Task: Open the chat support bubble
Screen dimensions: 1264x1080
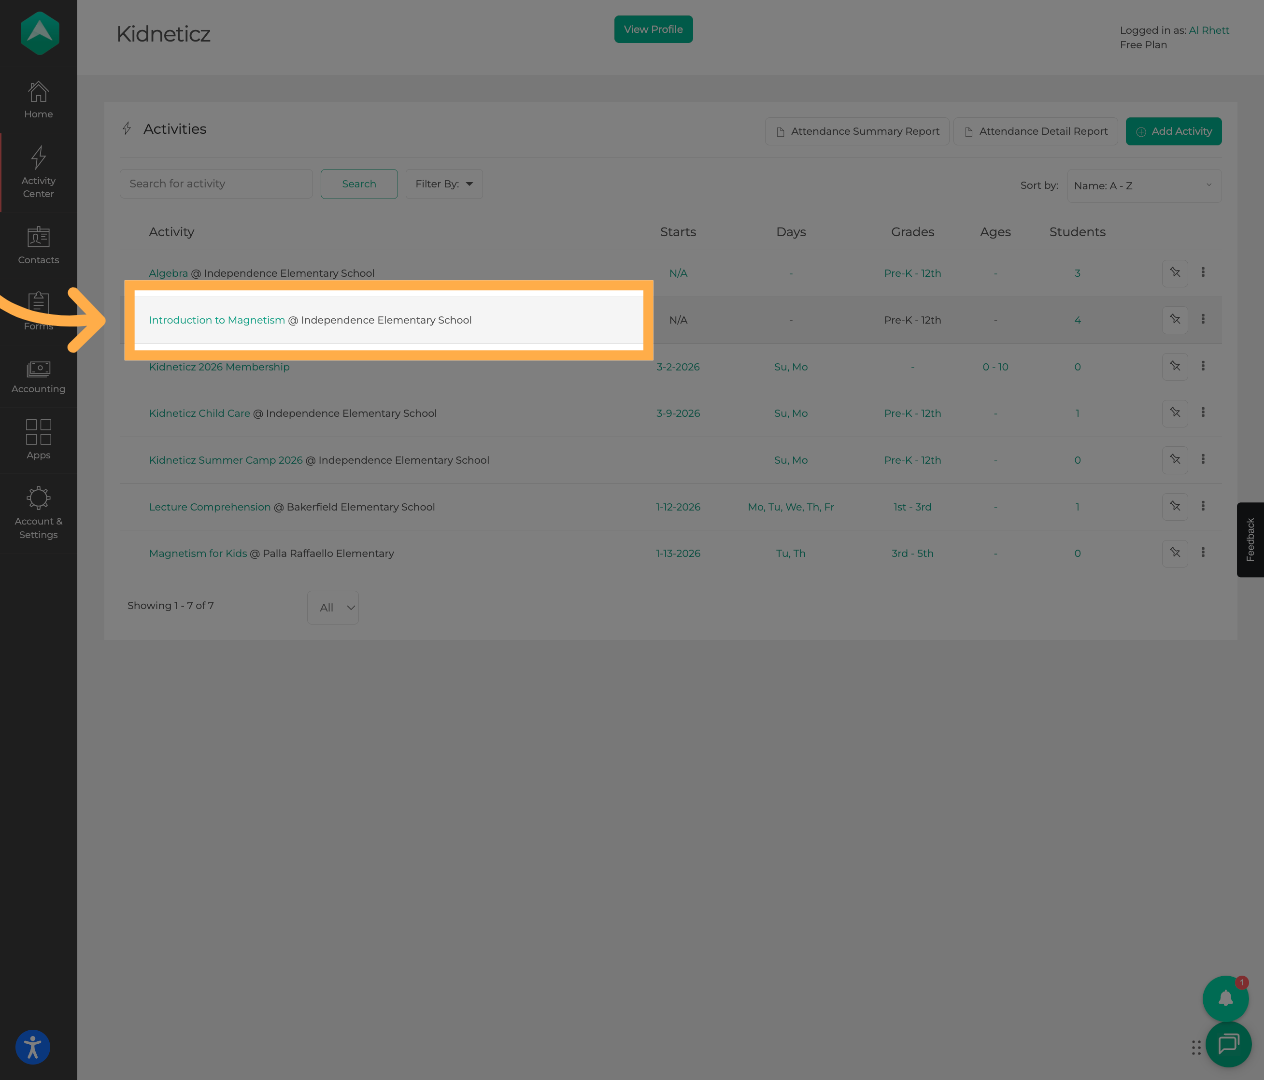Action: [1228, 1045]
